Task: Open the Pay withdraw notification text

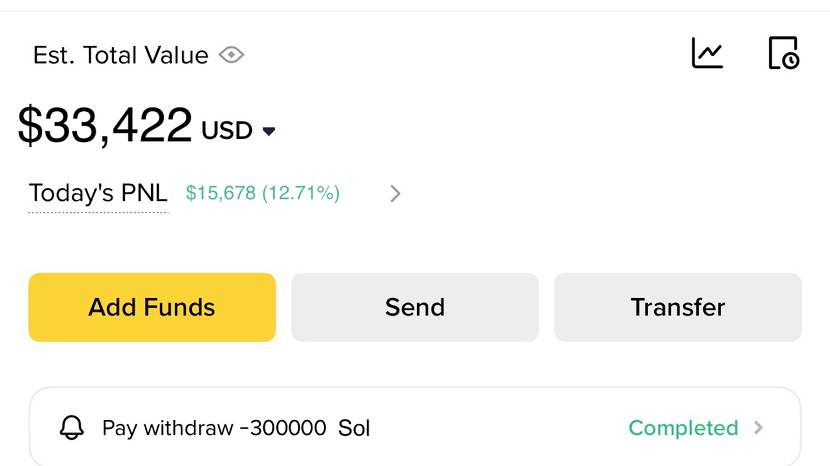Action: tap(169, 428)
